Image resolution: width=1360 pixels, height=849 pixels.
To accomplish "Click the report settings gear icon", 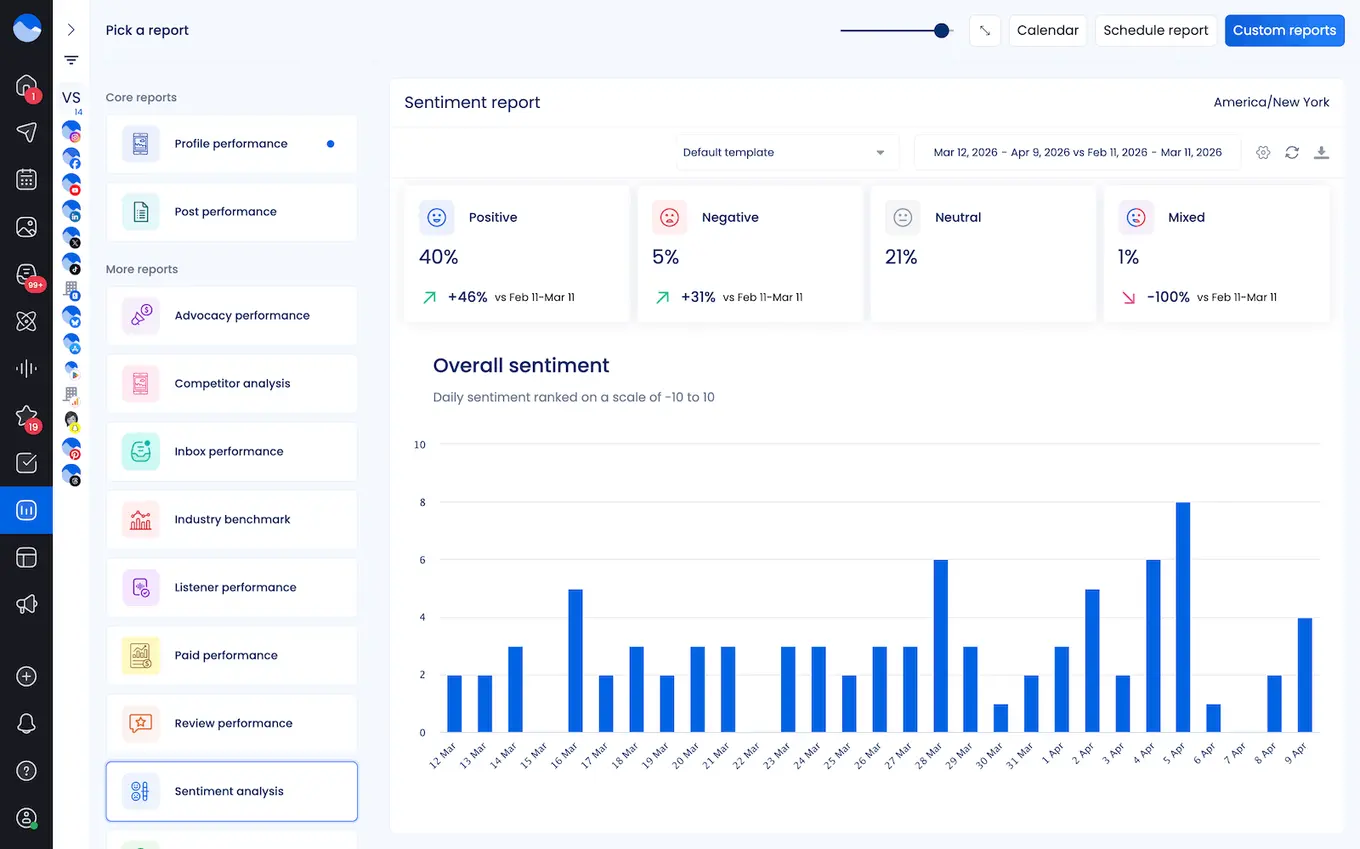I will 1263,152.
